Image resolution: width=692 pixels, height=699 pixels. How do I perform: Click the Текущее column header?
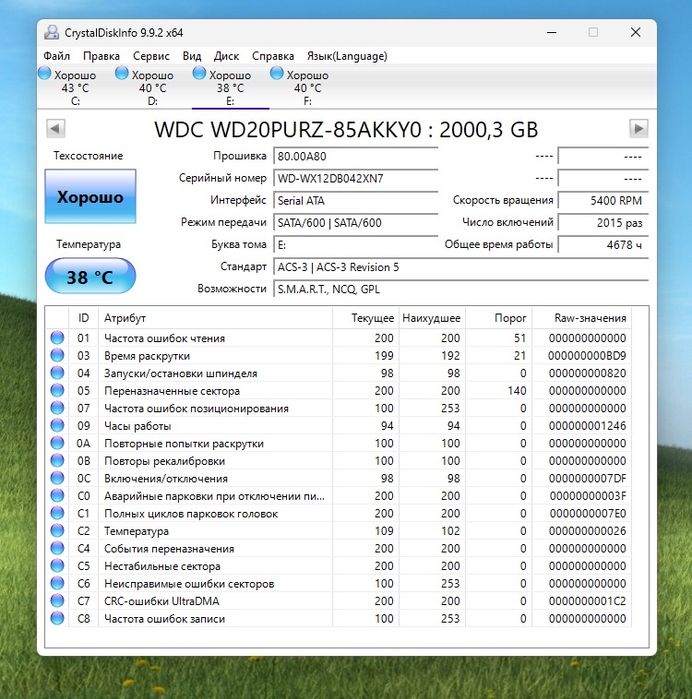point(366,318)
